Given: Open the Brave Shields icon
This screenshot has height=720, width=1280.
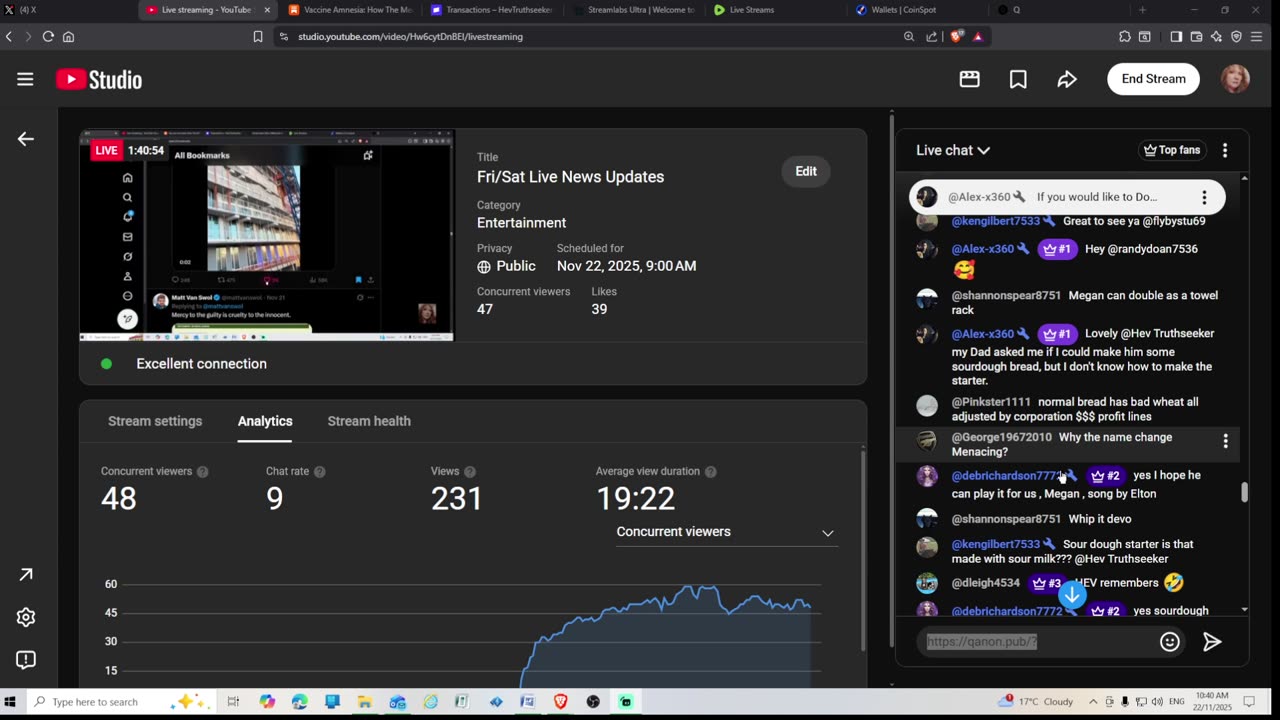Looking at the screenshot, I should coord(956,37).
